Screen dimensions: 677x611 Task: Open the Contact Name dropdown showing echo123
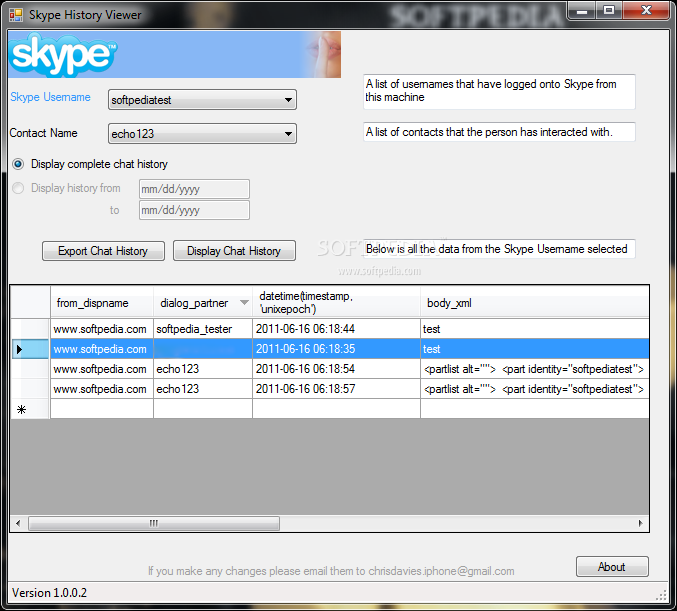pos(202,134)
